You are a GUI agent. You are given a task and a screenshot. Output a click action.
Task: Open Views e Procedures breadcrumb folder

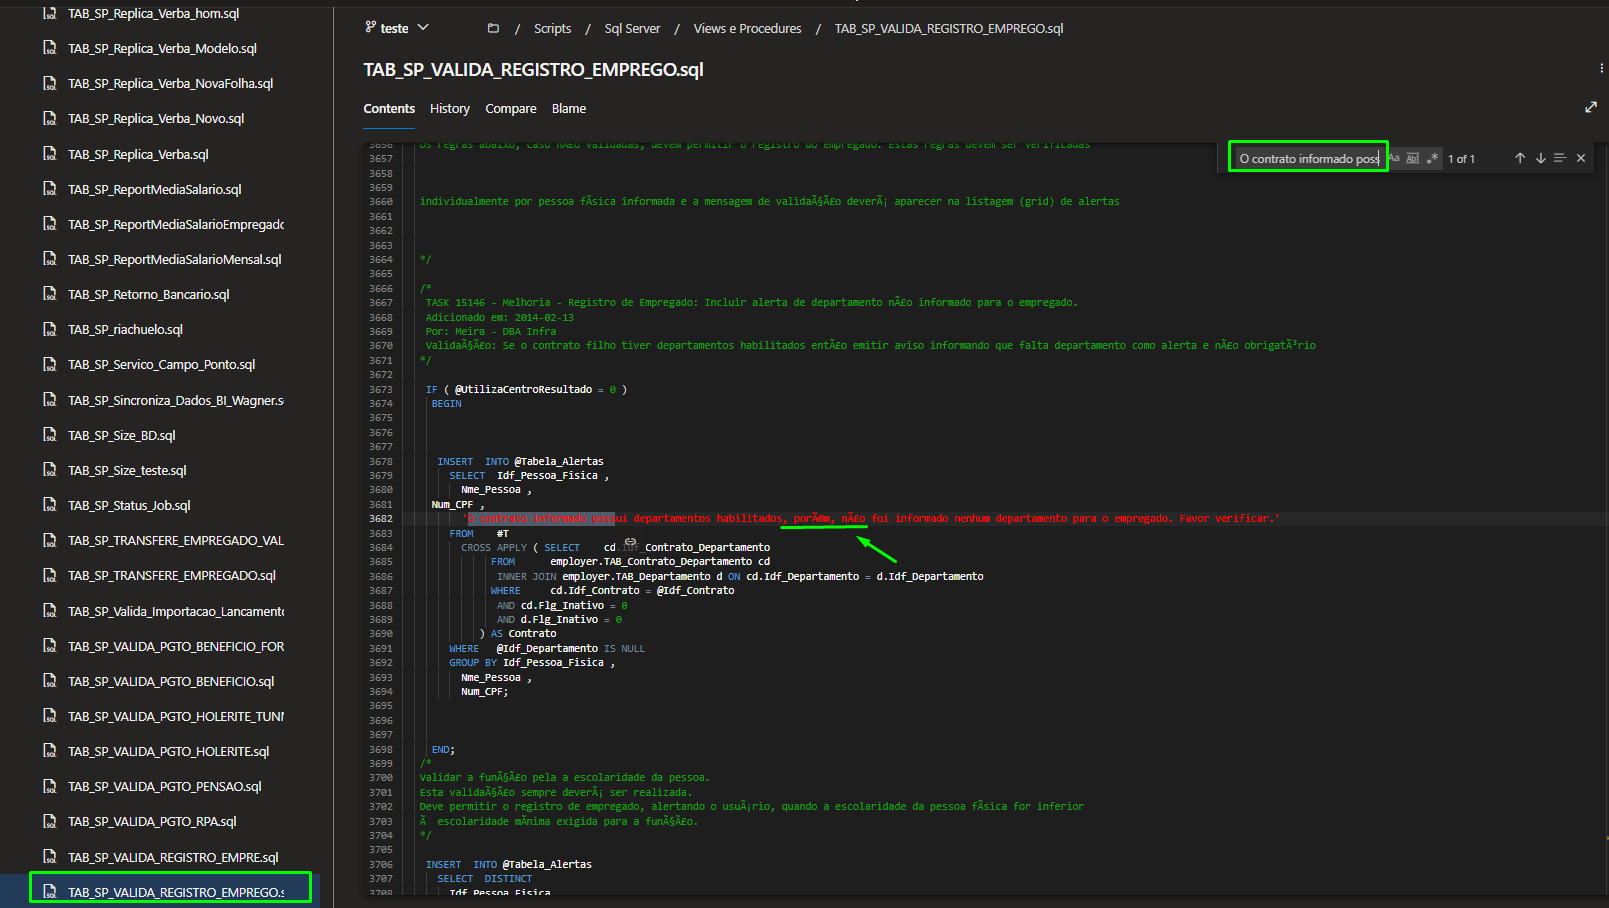747,28
